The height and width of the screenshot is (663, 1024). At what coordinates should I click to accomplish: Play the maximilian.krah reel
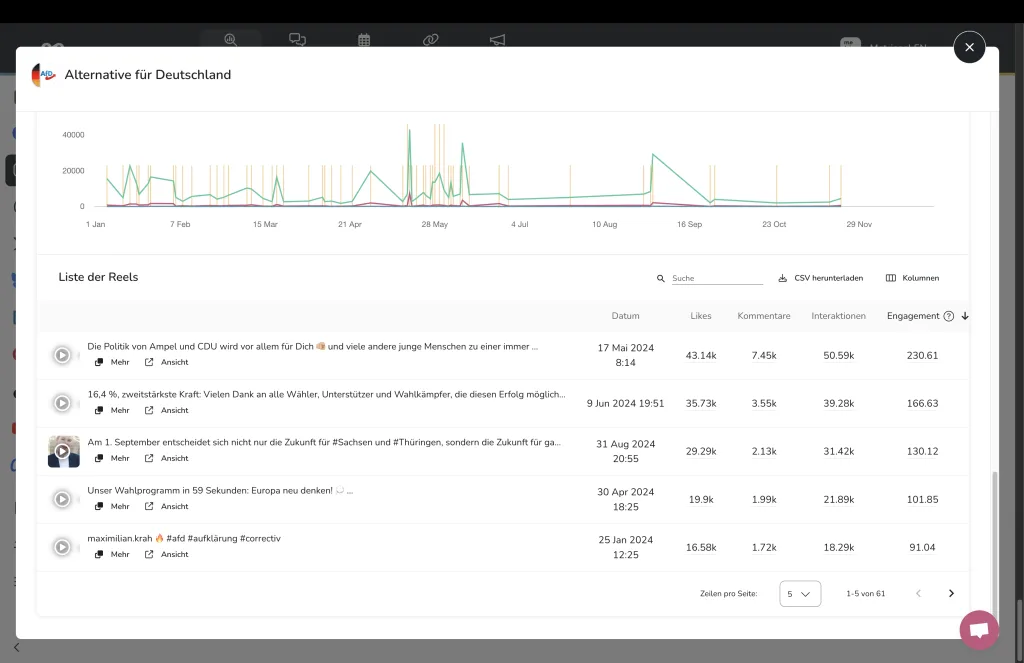62,547
